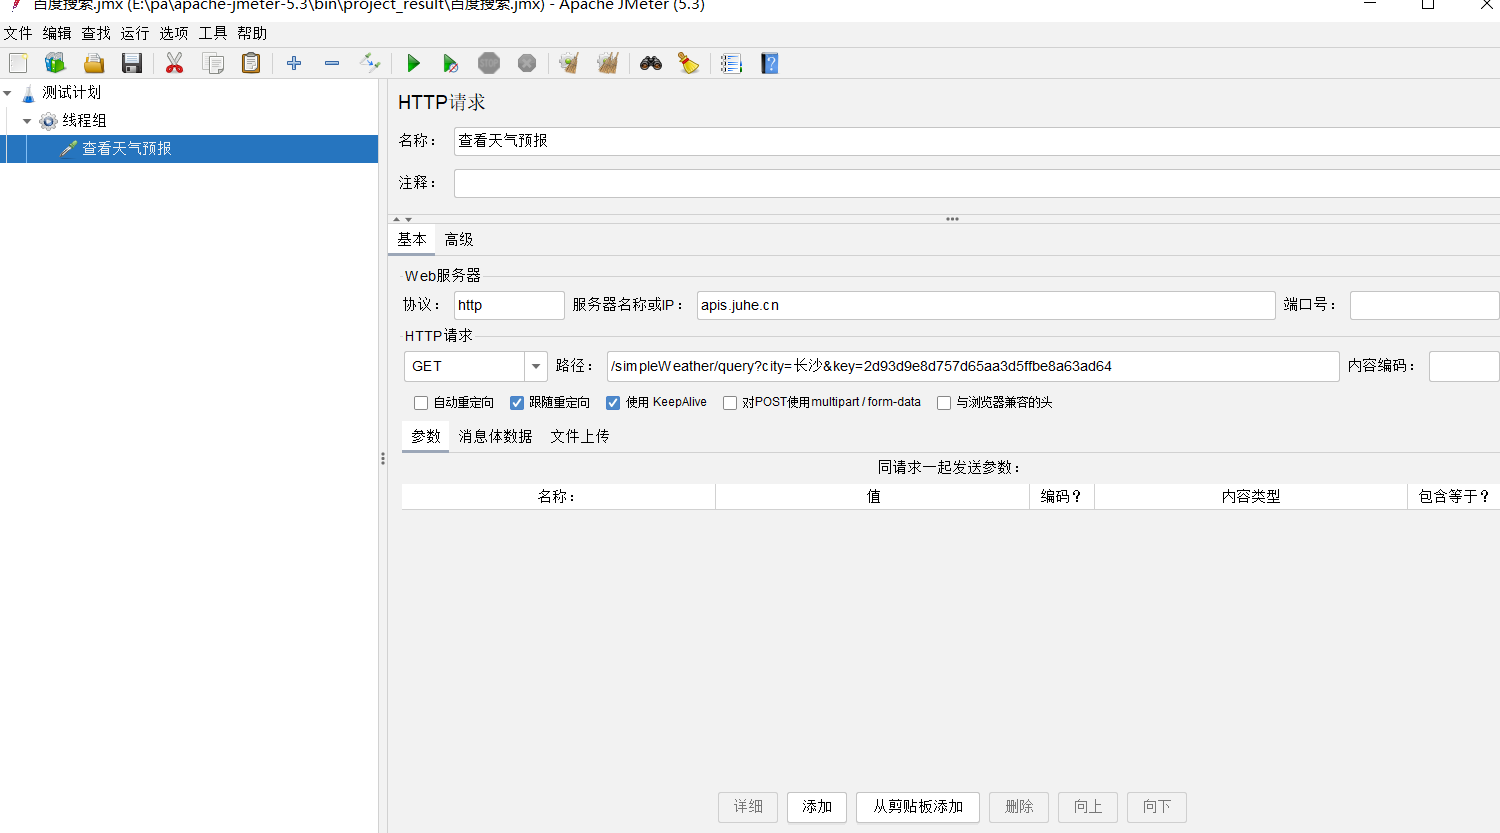
Task: Enable the 自动重定向 checkbox
Action: (x=421, y=403)
